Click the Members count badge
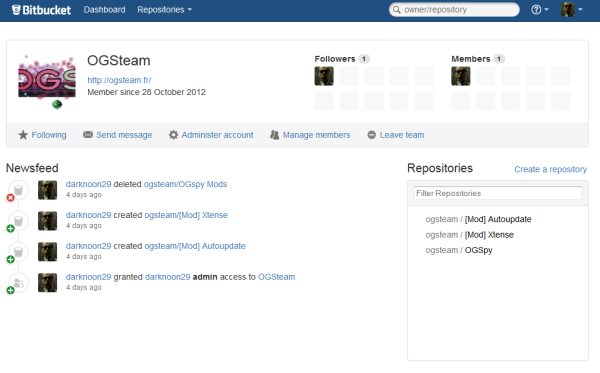600x373 pixels. (499, 59)
